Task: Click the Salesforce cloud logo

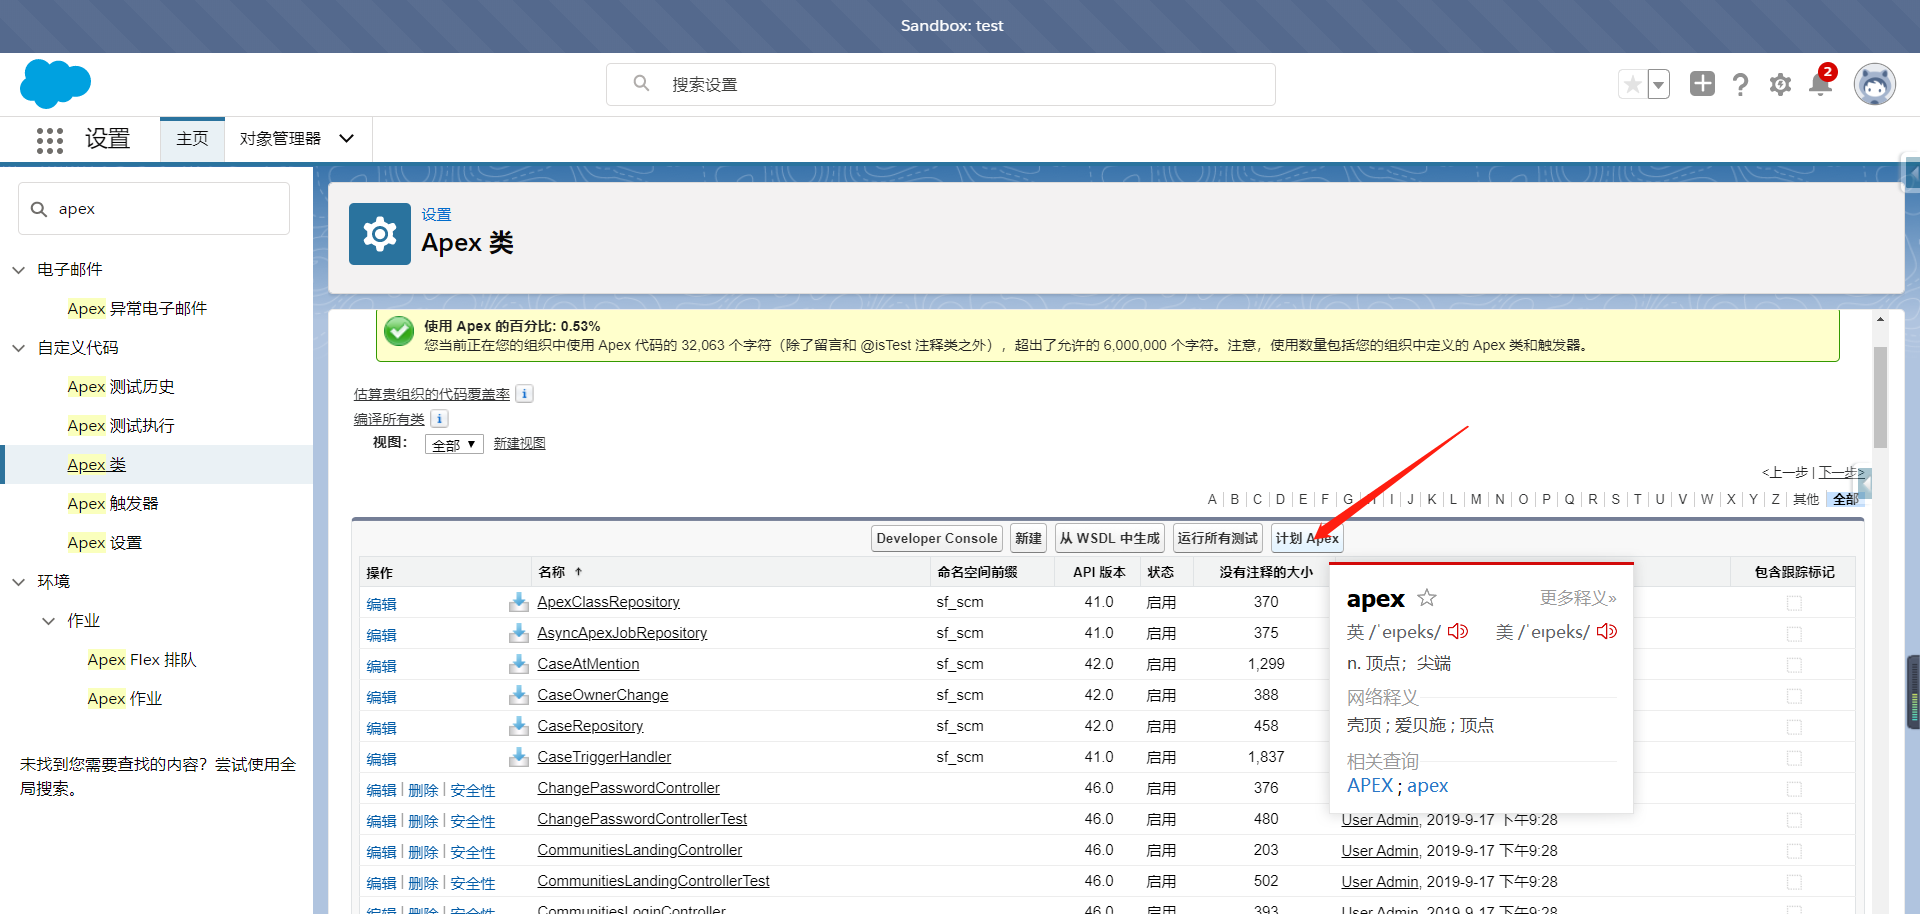Action: [55, 84]
